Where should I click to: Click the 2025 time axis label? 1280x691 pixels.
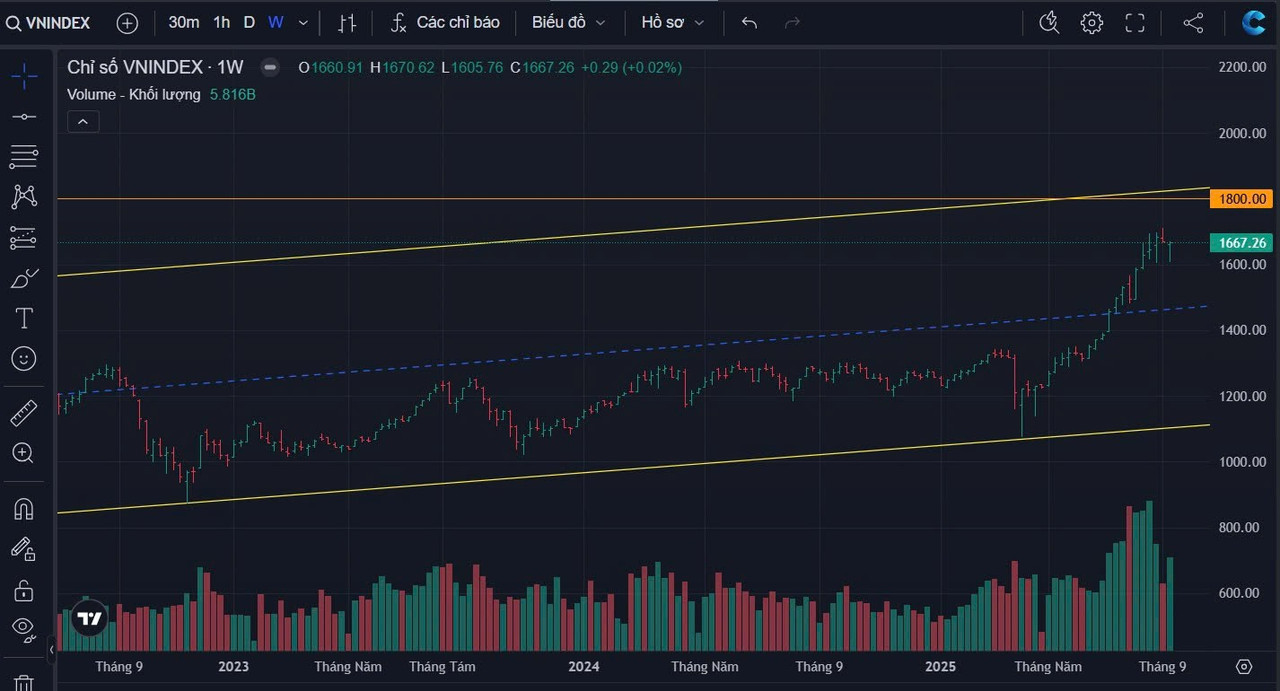click(x=940, y=666)
